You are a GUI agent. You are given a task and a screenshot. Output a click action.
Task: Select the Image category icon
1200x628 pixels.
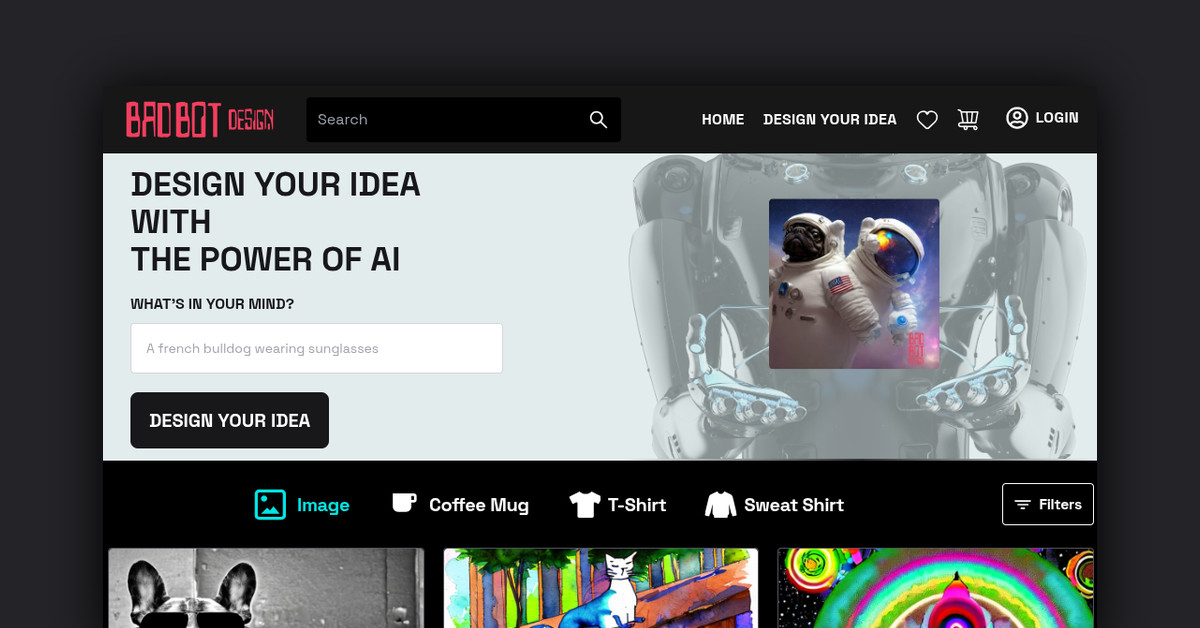[x=268, y=504]
